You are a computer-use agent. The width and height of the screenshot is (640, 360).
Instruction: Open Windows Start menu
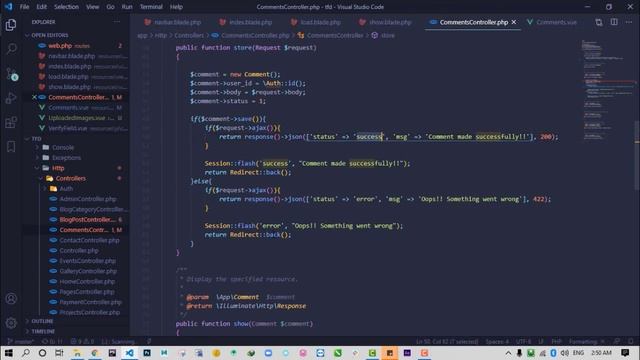tap(8, 353)
